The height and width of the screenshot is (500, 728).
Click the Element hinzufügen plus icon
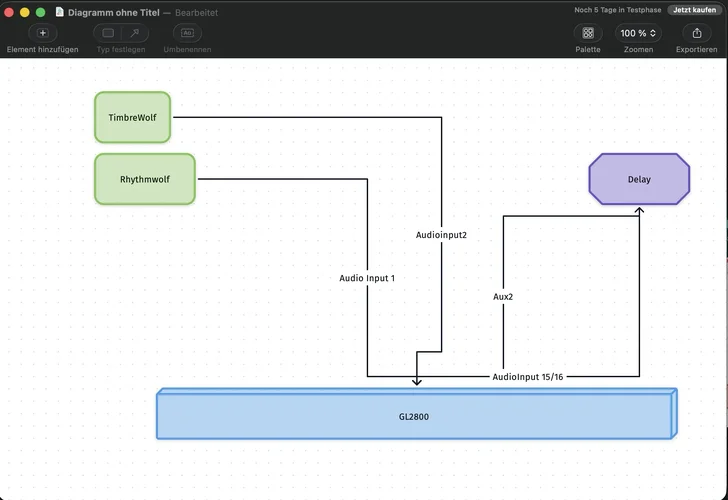[42, 33]
